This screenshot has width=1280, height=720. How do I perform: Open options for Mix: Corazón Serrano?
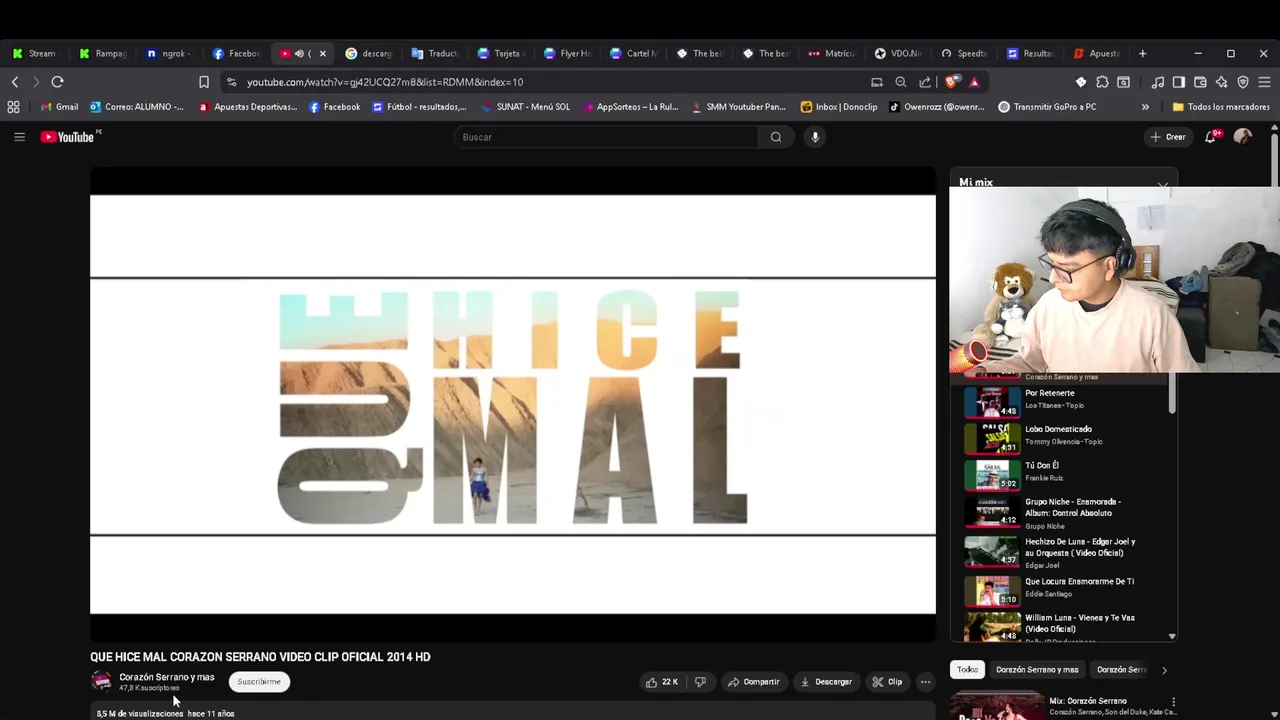[x=1173, y=702]
